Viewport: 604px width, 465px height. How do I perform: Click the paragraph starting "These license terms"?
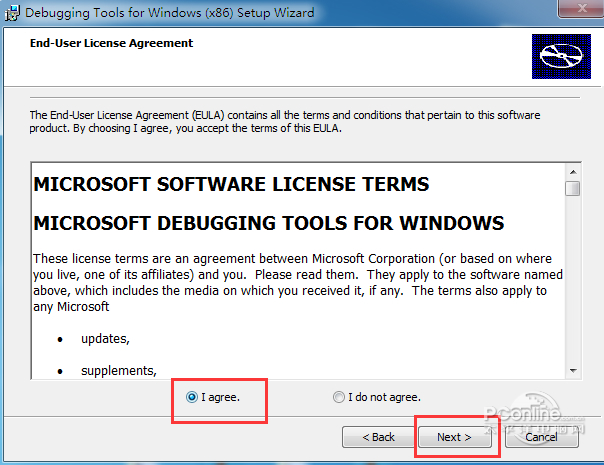298,282
